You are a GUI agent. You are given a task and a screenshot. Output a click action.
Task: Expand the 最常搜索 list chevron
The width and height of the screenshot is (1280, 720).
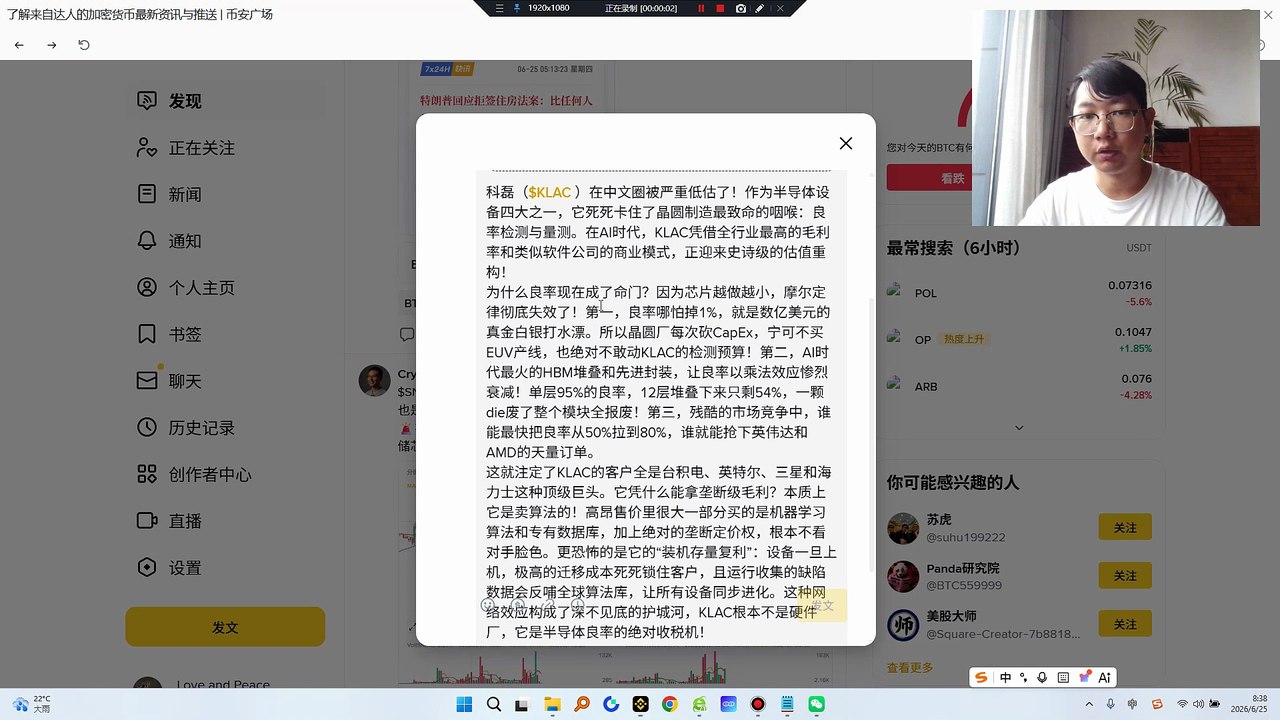(x=1019, y=428)
